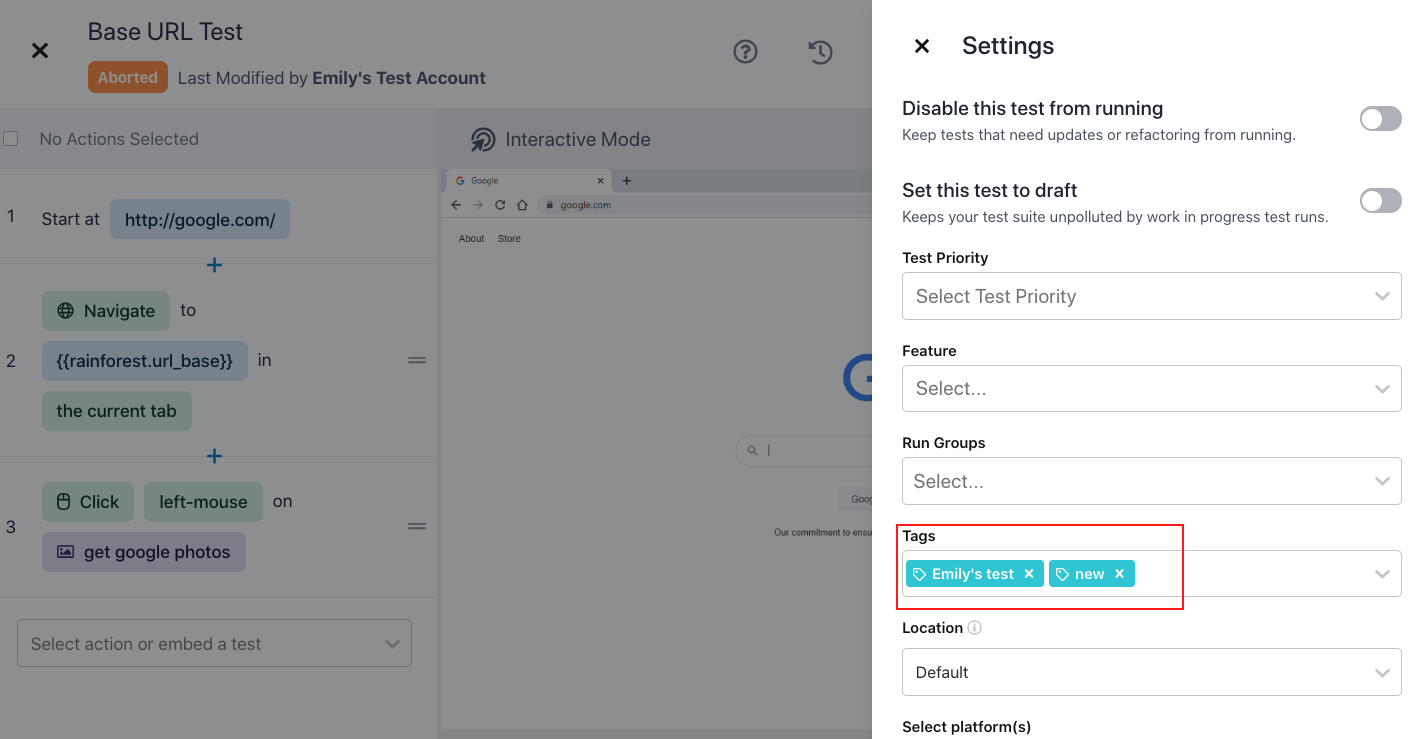Remove the Emily's test tag
1419x739 pixels.
[x=1029, y=574]
